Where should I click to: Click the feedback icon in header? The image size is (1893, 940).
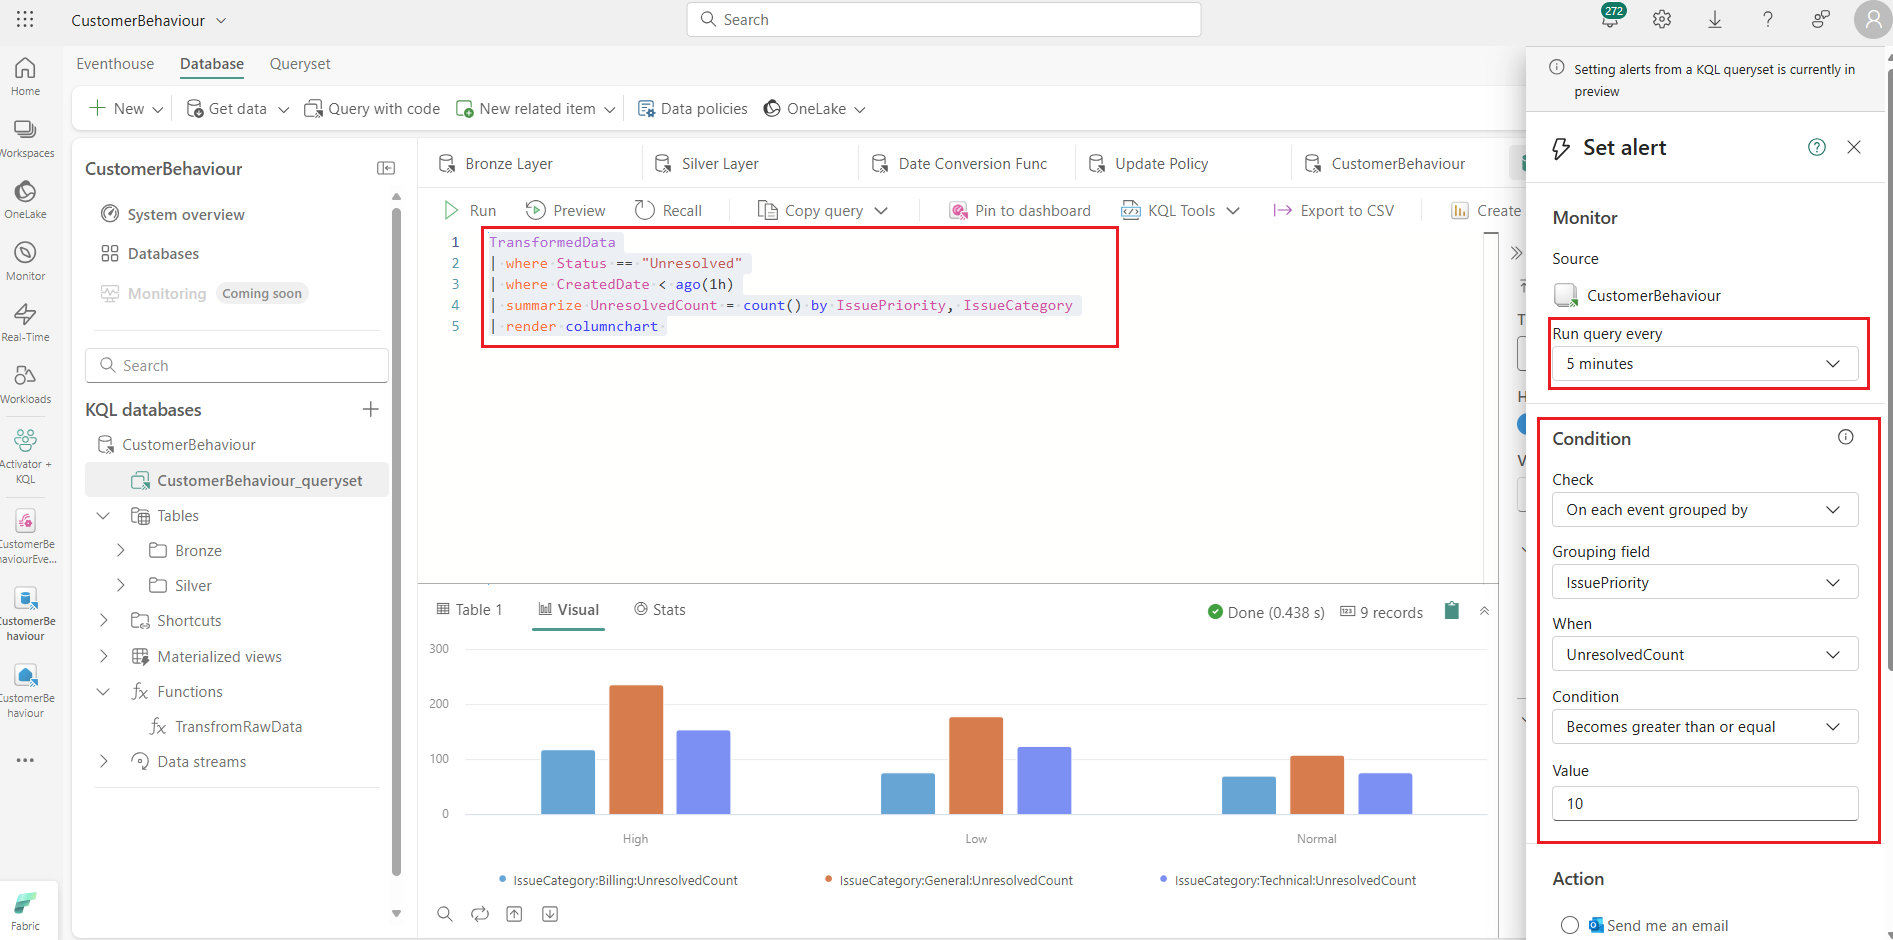[1821, 19]
